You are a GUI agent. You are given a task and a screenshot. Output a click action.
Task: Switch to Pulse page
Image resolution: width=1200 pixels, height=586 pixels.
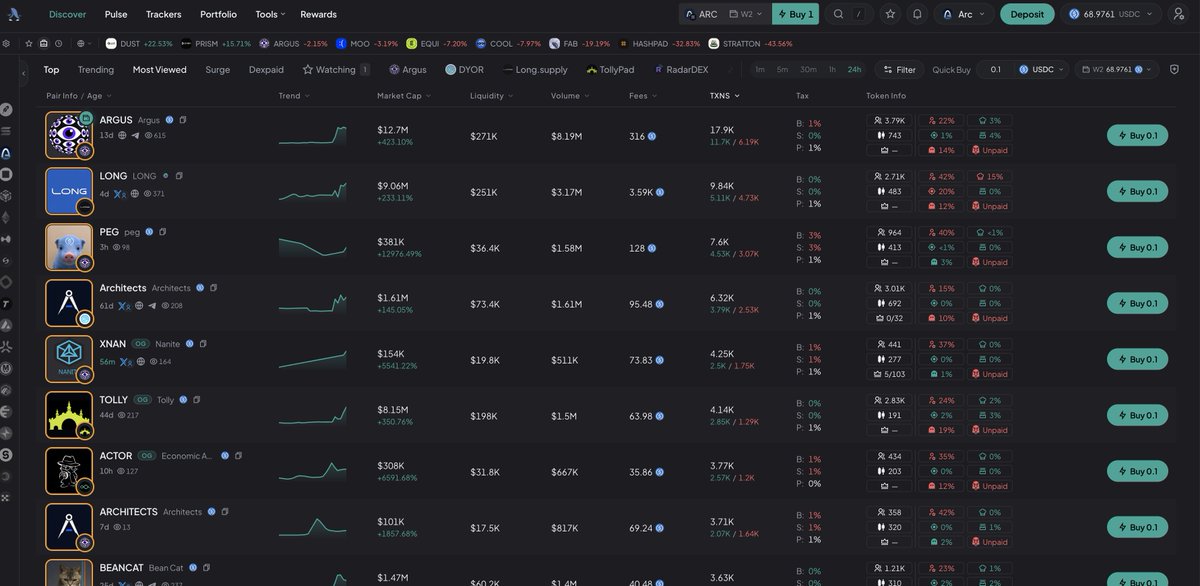pos(116,14)
